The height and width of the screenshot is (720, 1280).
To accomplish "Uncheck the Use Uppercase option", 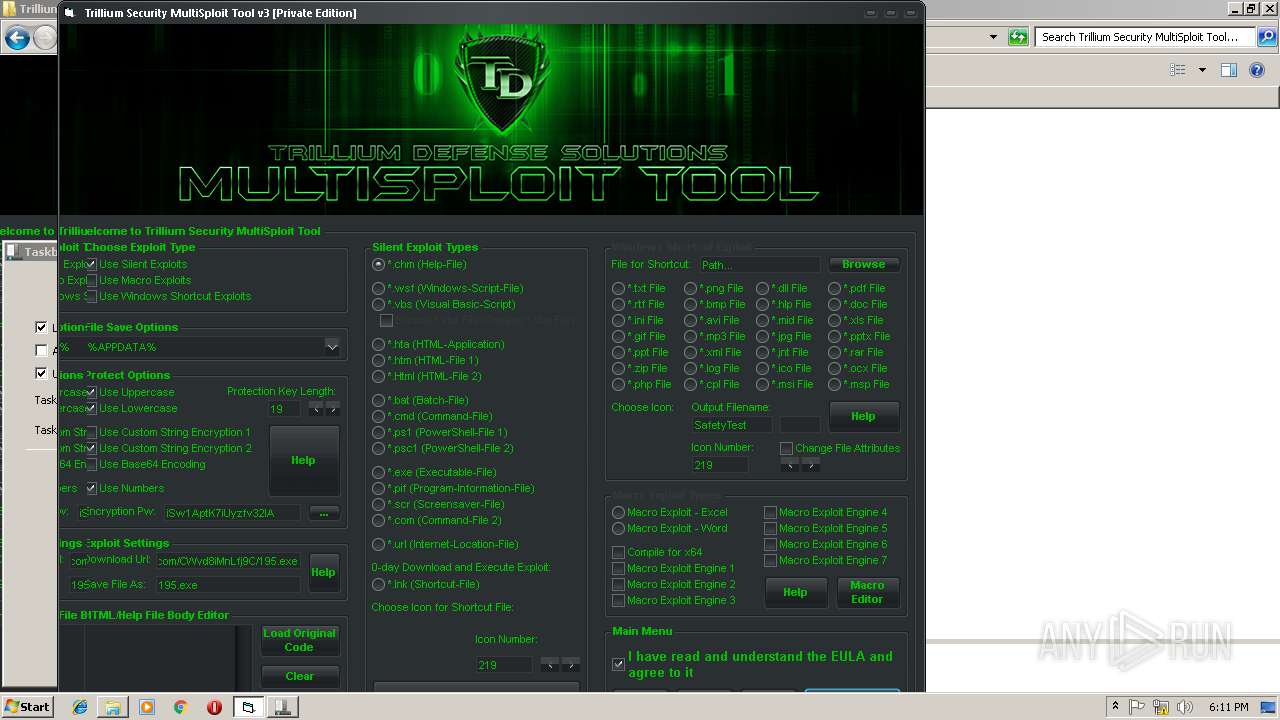I will click(91, 393).
